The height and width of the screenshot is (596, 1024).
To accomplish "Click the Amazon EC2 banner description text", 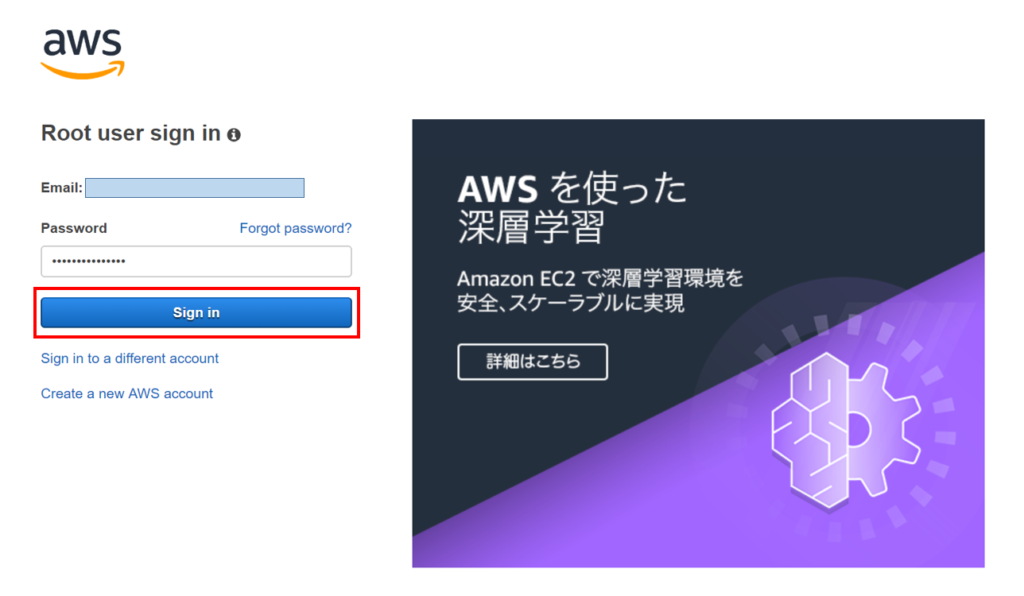I will [600, 289].
